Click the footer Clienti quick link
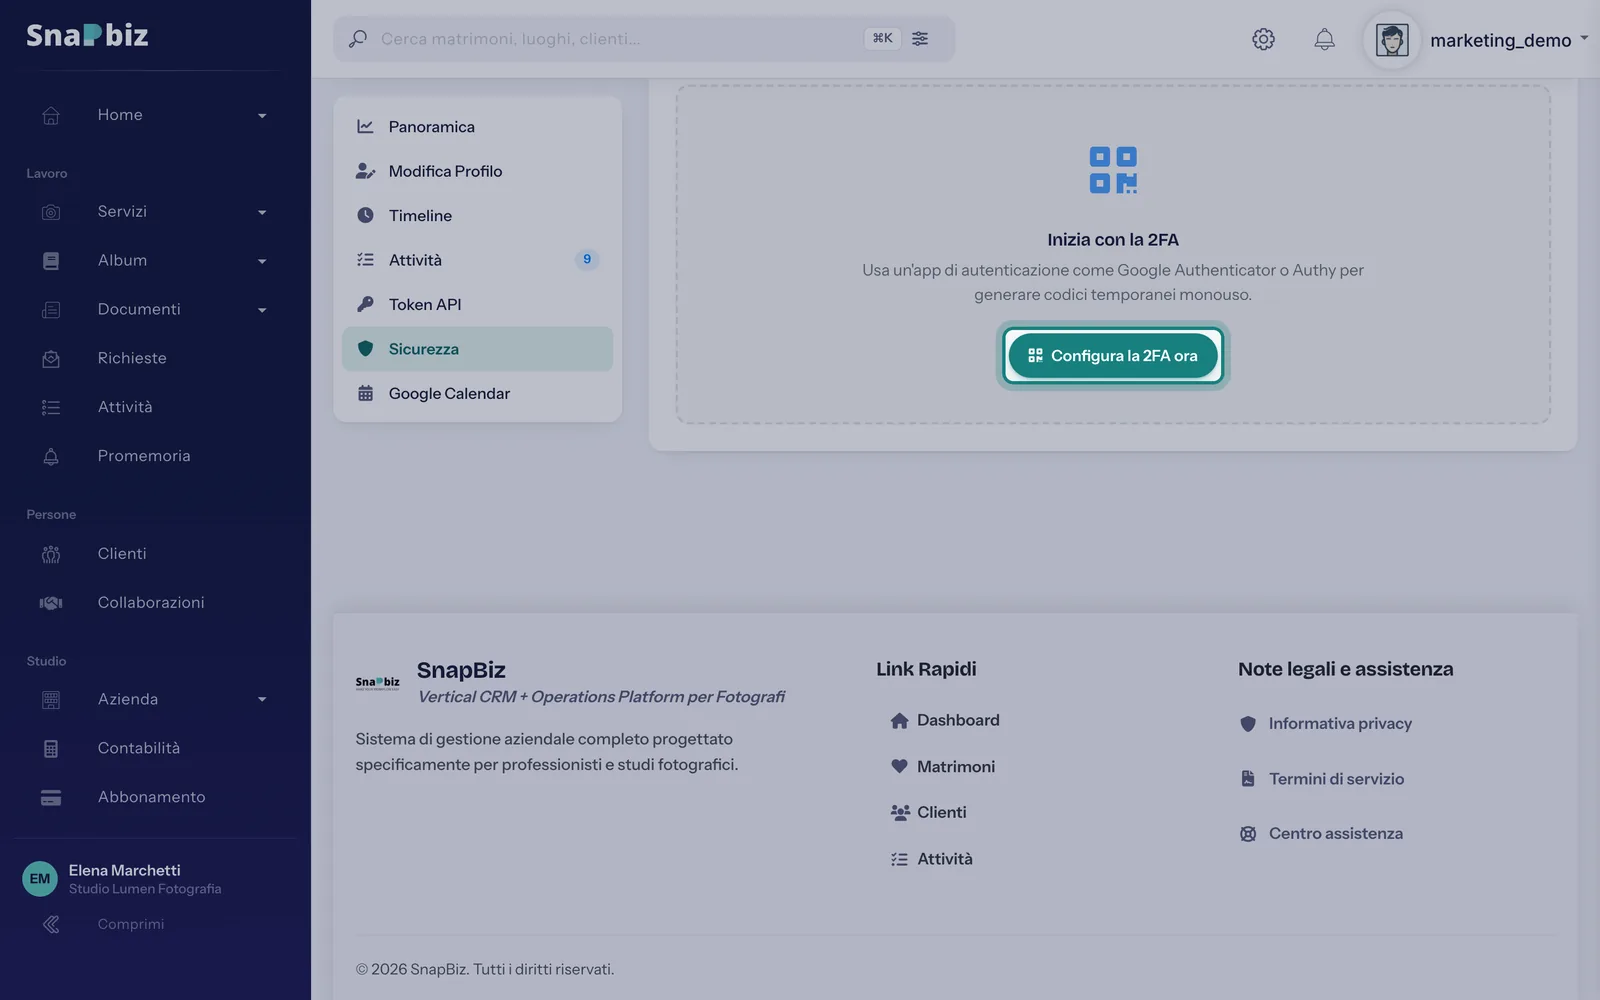This screenshot has width=1600, height=1000. click(x=928, y=813)
